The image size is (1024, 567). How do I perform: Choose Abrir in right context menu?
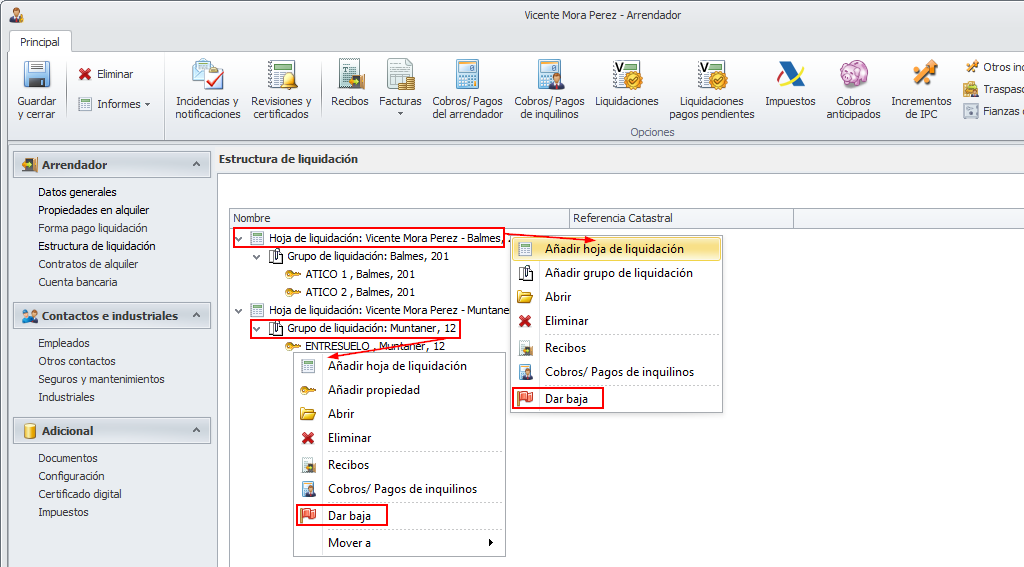pos(616,297)
